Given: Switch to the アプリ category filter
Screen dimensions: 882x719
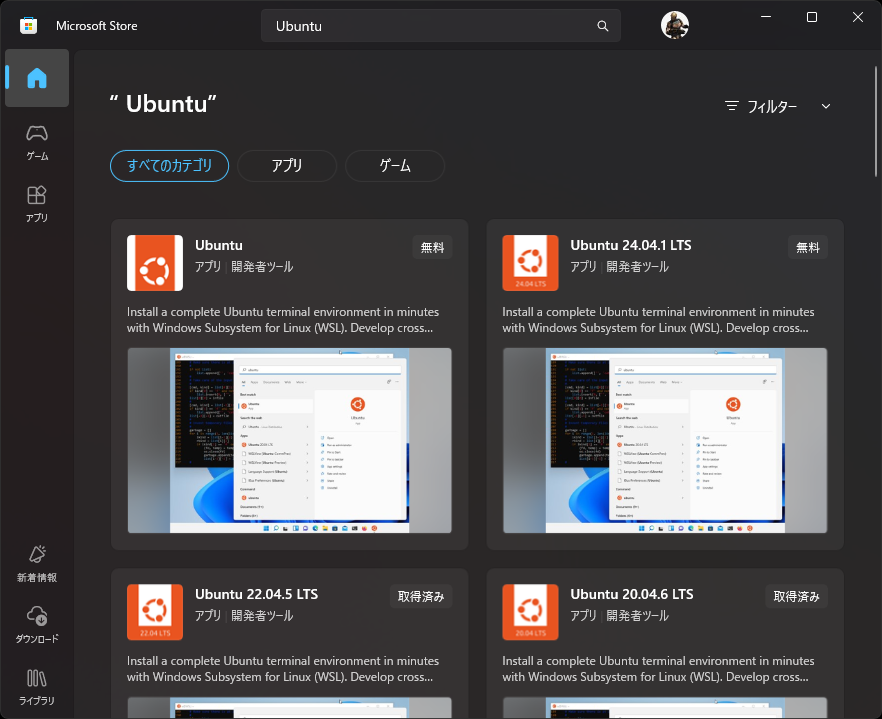Looking at the screenshot, I should pos(287,166).
